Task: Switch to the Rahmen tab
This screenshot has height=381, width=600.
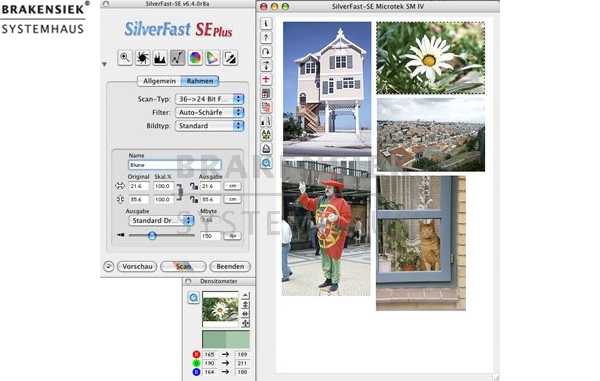Action: (200, 81)
